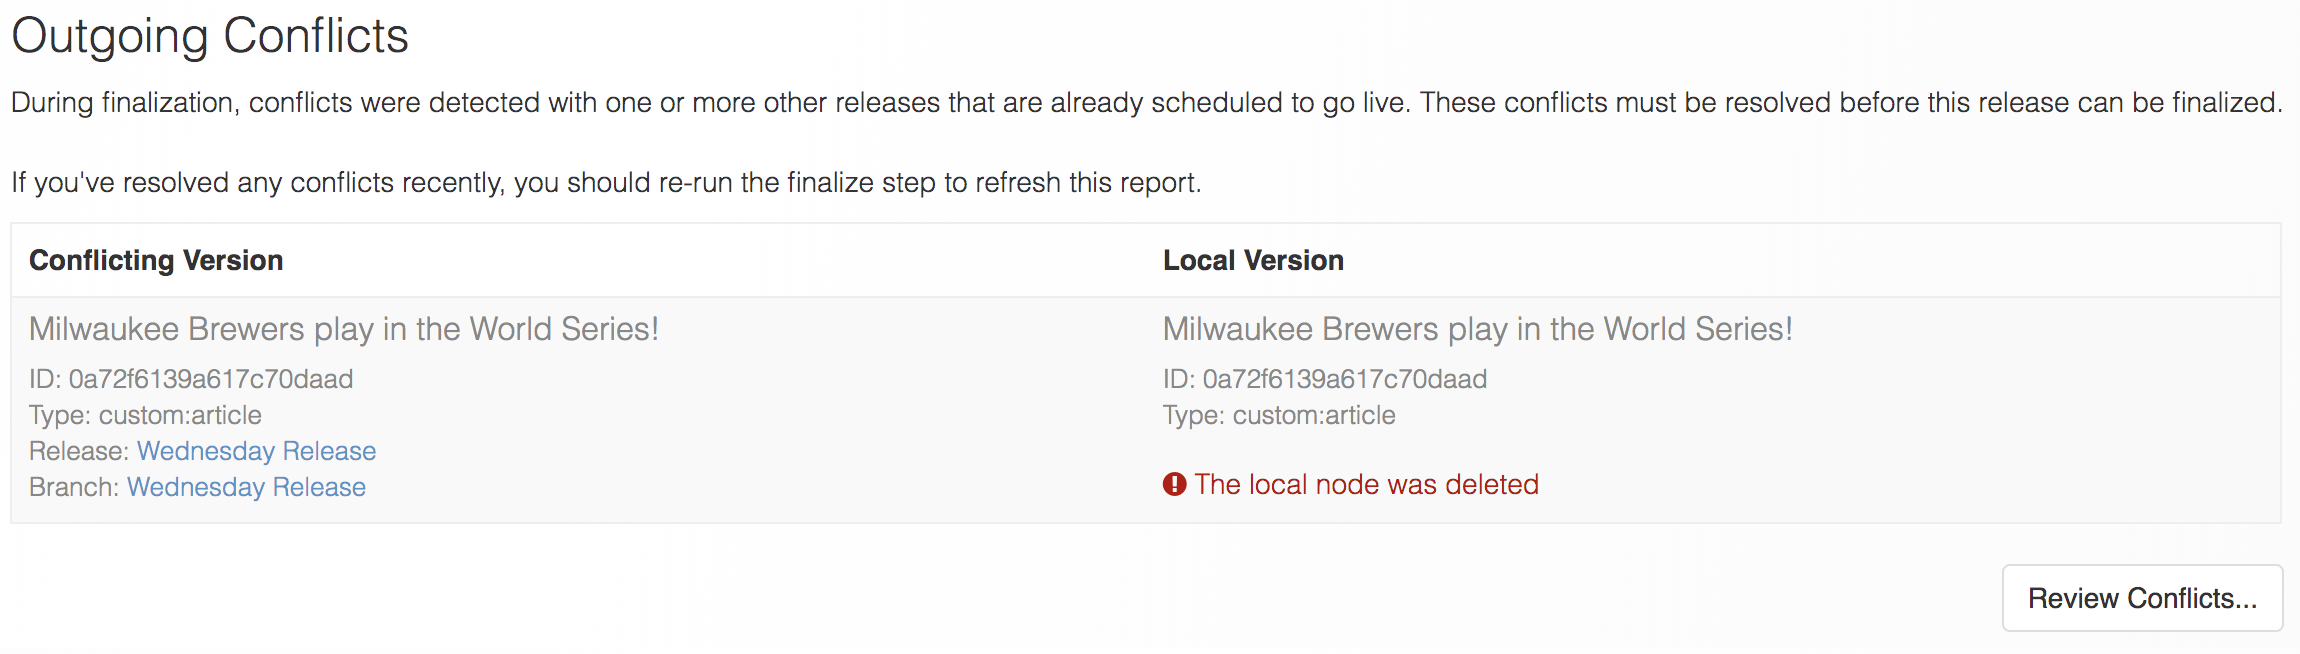This screenshot has height=654, width=2300.
Task: Click 'already scheduled to go live' in the description
Action: (x=1230, y=103)
